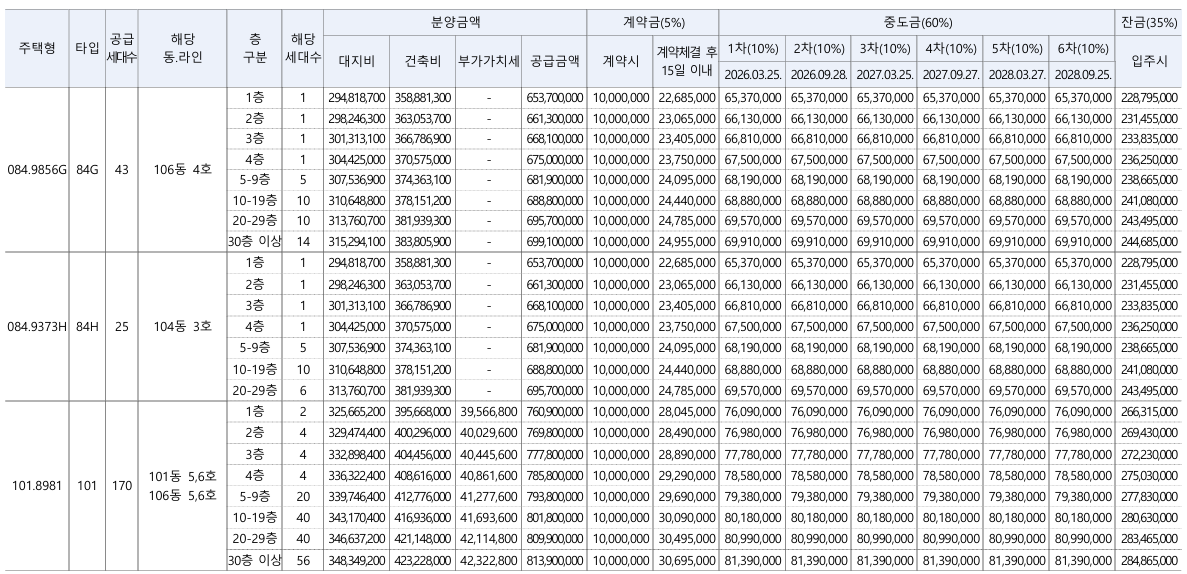This screenshot has height=574, width=1187.
Task: Click supply count 43
Action: pos(121,170)
